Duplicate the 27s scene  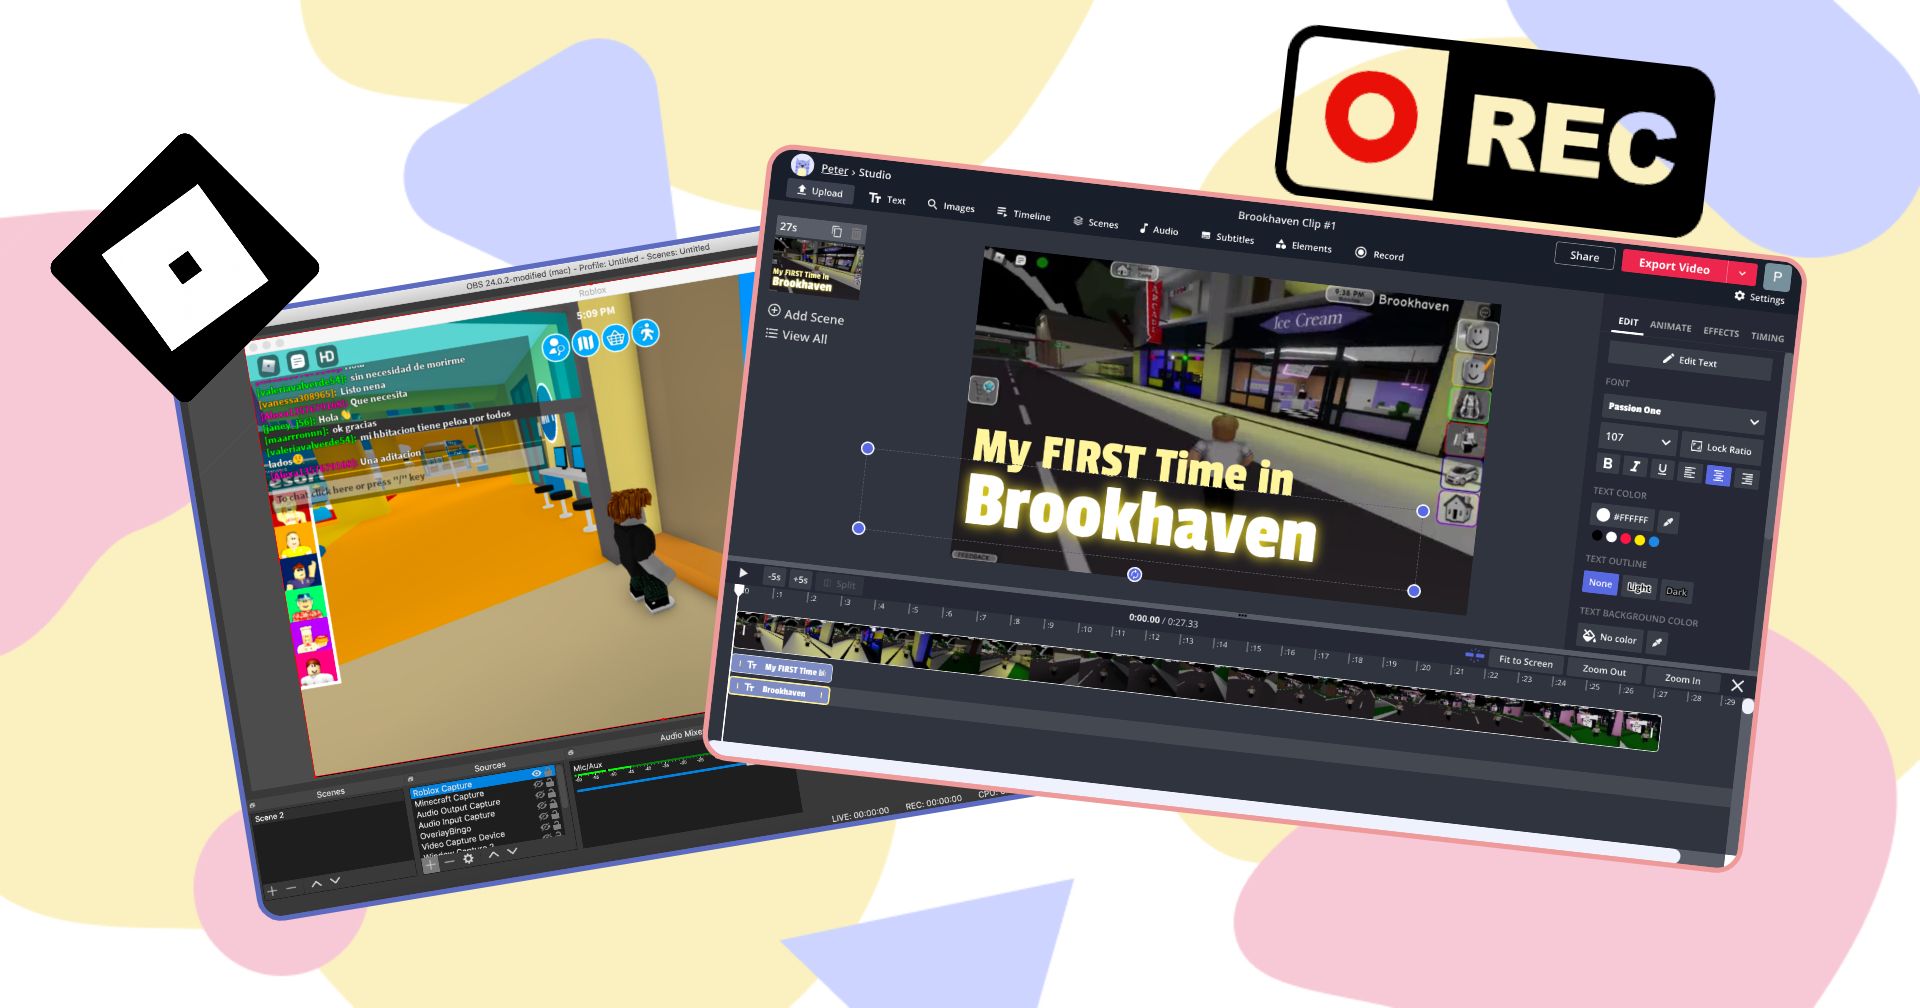[x=837, y=231]
